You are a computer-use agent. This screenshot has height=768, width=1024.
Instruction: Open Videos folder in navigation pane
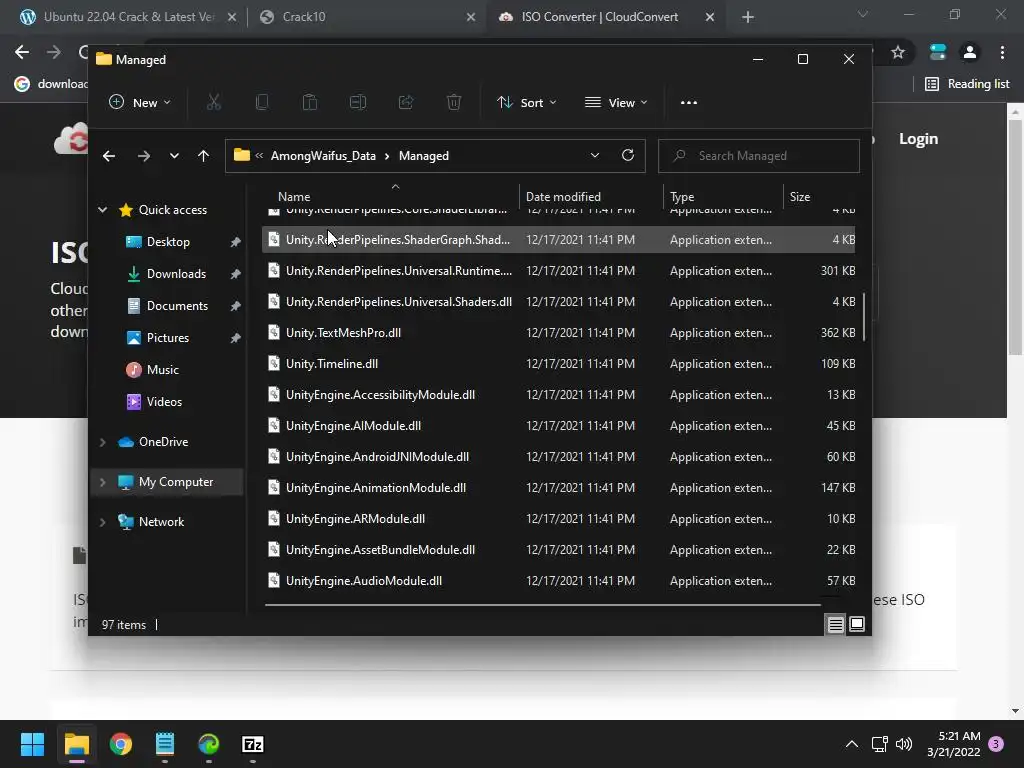[x=164, y=402]
